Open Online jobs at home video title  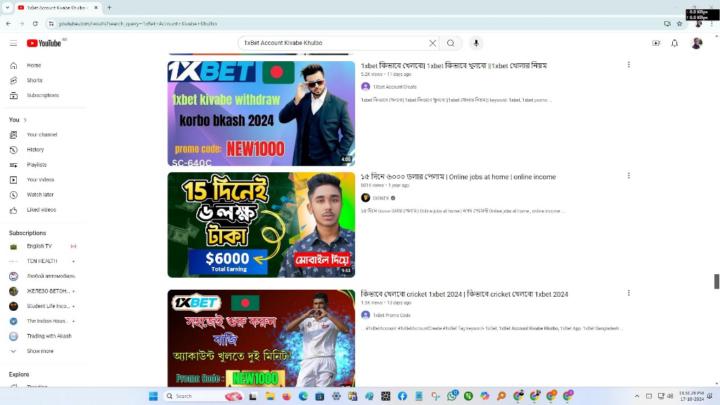(458, 177)
